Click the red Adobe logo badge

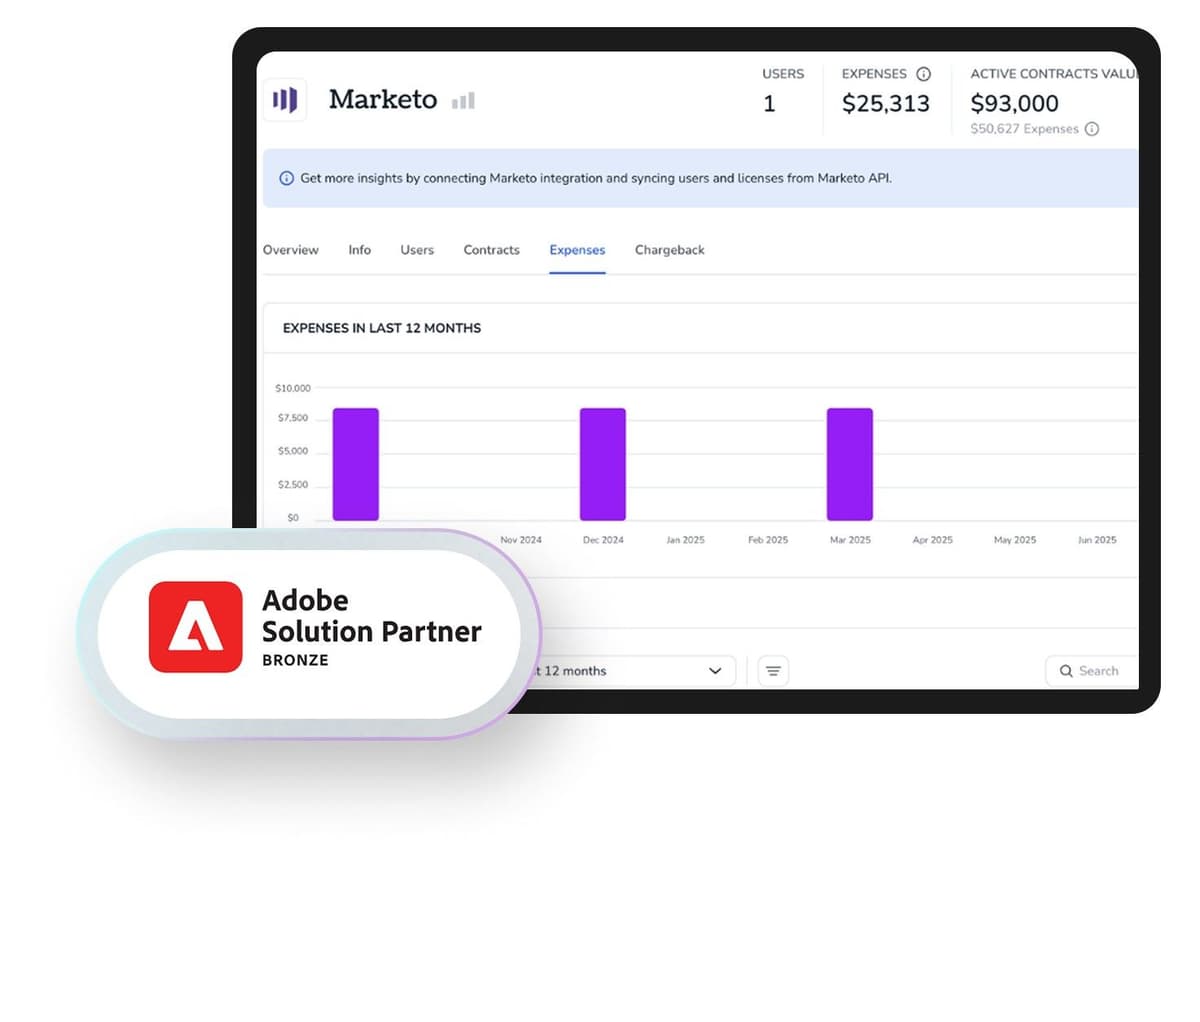(196, 627)
